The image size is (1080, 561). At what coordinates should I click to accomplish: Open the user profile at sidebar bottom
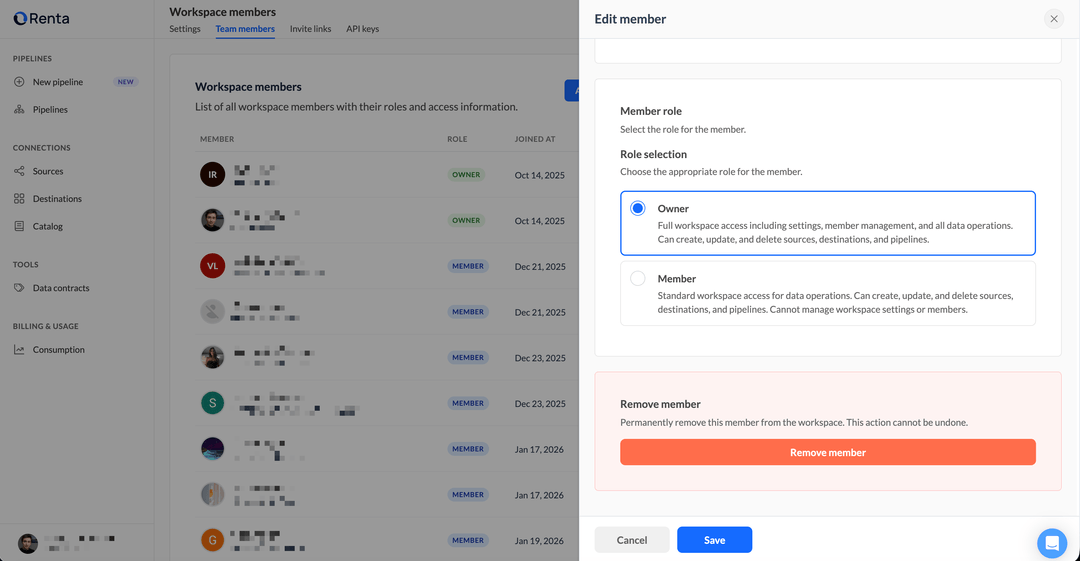pos(28,543)
